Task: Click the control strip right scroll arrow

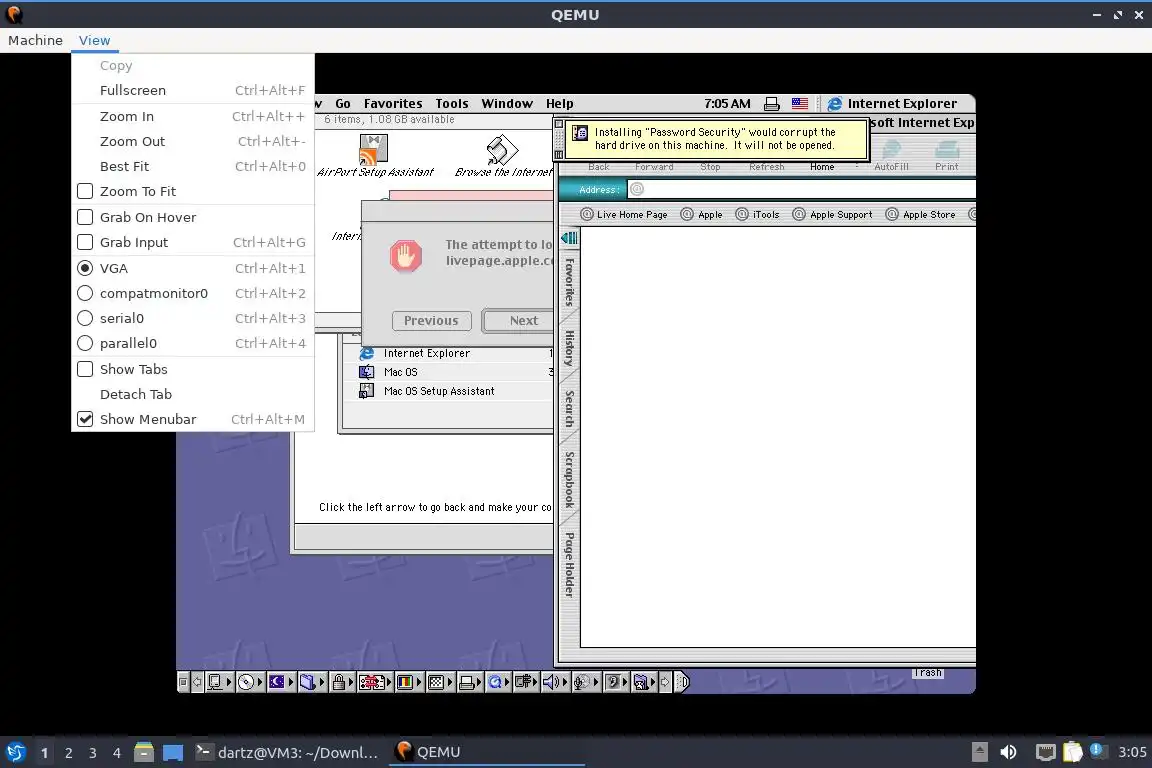Action: (x=665, y=682)
